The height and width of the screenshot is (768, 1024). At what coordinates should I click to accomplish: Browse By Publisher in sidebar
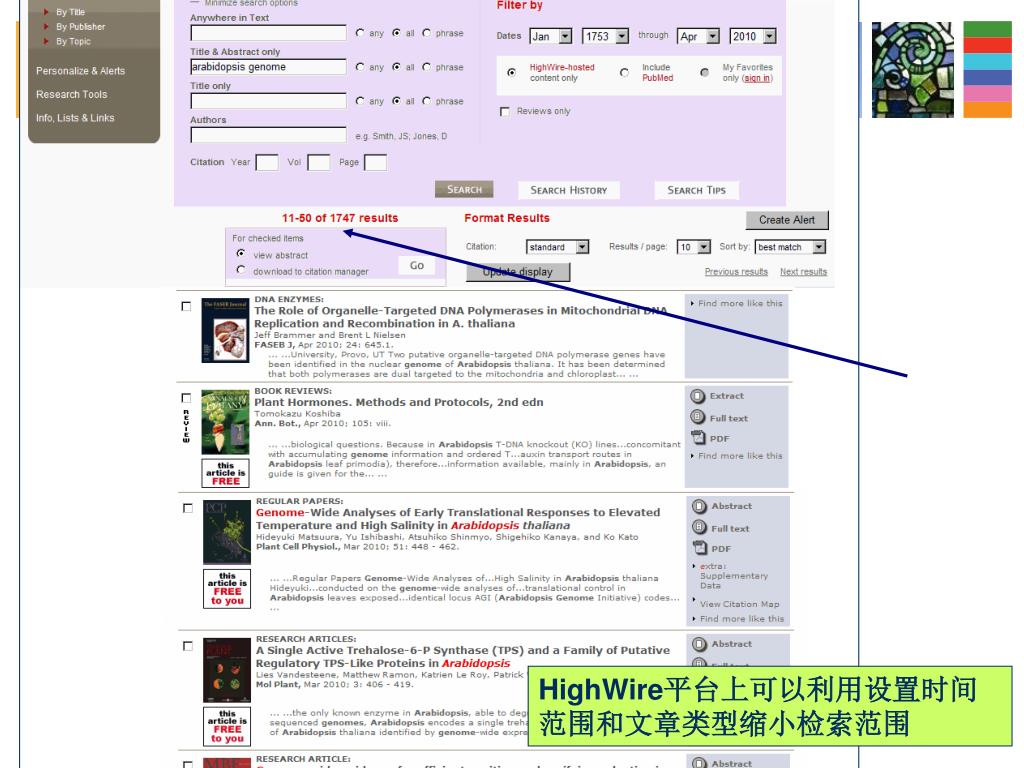pyautogui.click(x=80, y=27)
